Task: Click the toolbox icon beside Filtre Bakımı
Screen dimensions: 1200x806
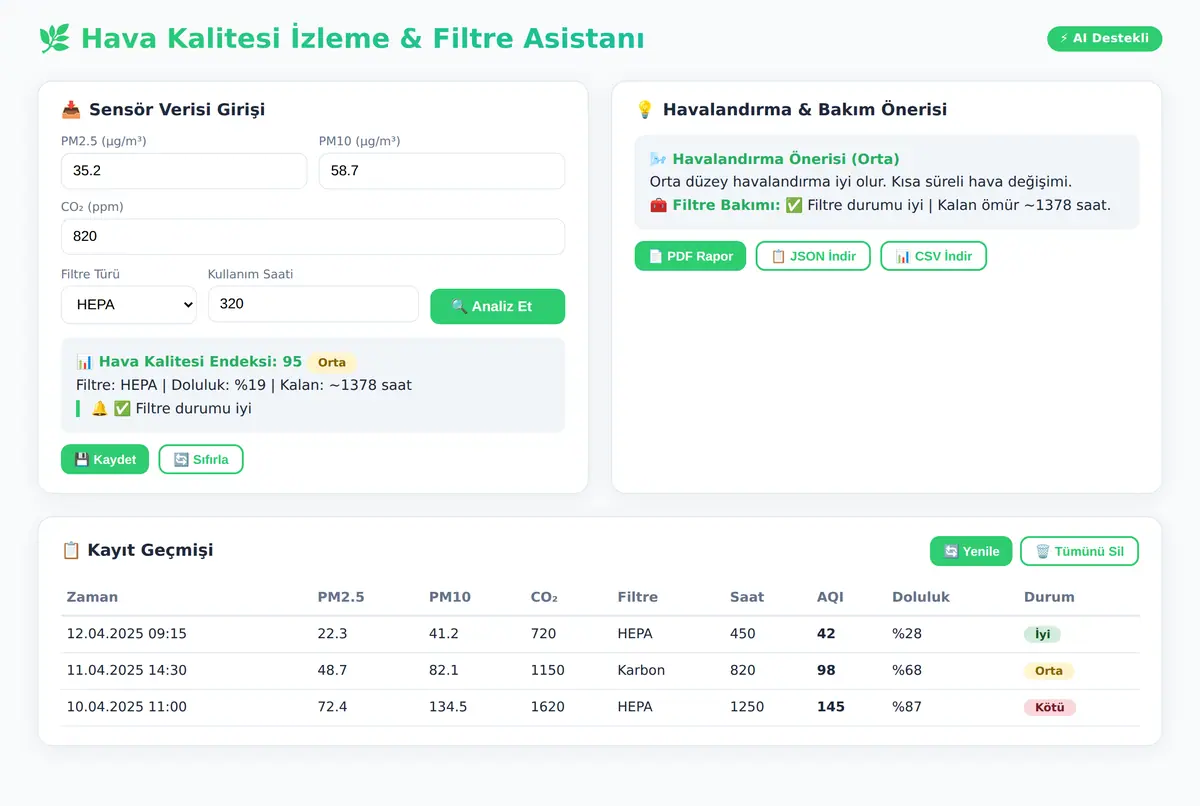Action: click(658, 205)
